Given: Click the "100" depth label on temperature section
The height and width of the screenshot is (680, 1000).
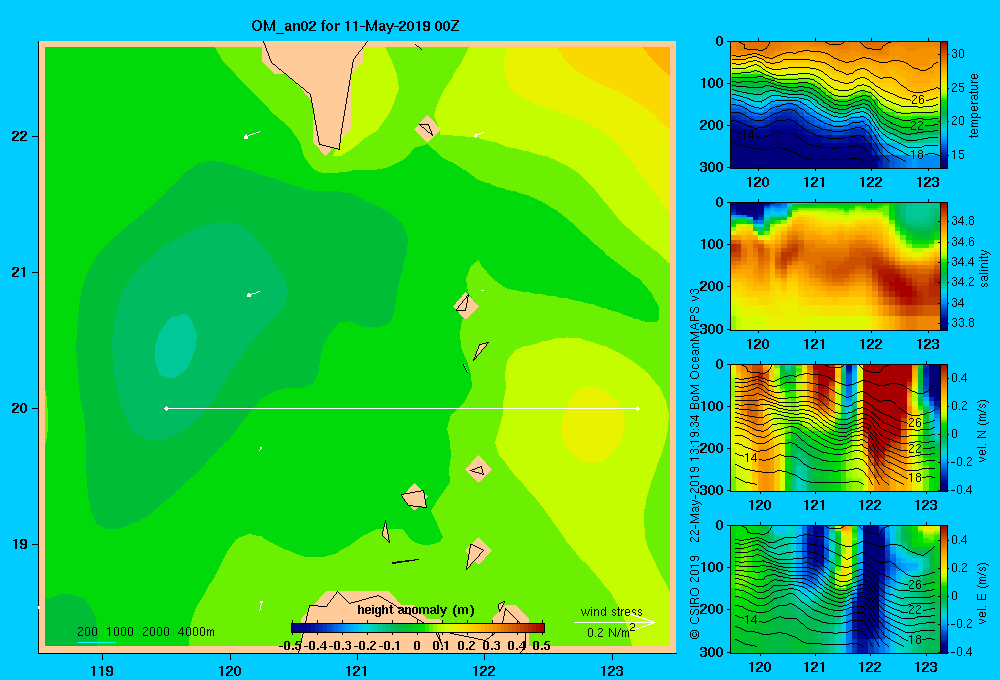Looking at the screenshot, I should tap(712, 83).
